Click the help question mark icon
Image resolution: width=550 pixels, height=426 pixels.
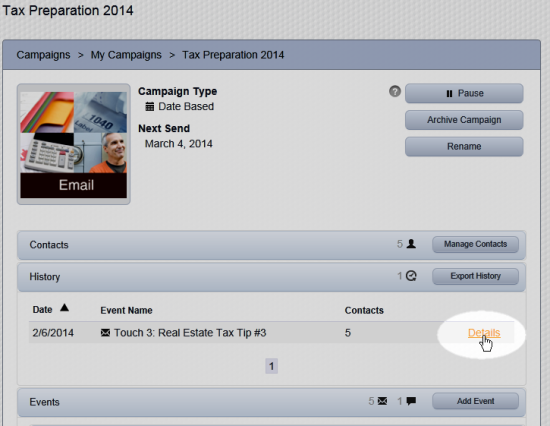[395, 92]
